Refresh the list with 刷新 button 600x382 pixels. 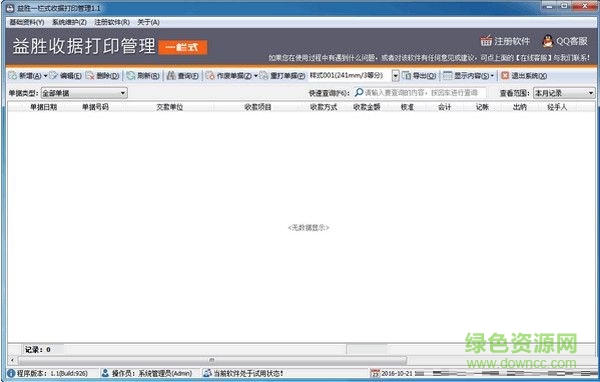pos(143,76)
